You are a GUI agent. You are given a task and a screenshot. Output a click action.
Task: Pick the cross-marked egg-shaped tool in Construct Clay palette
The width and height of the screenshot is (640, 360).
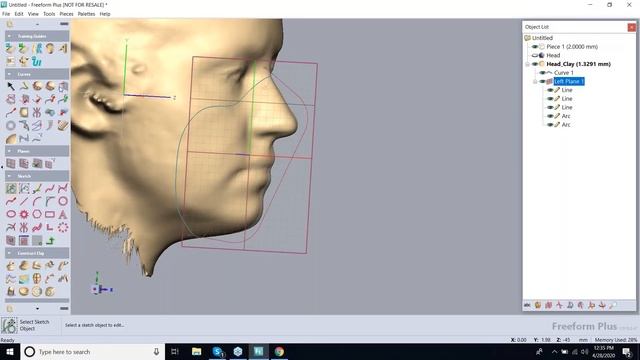37,278
